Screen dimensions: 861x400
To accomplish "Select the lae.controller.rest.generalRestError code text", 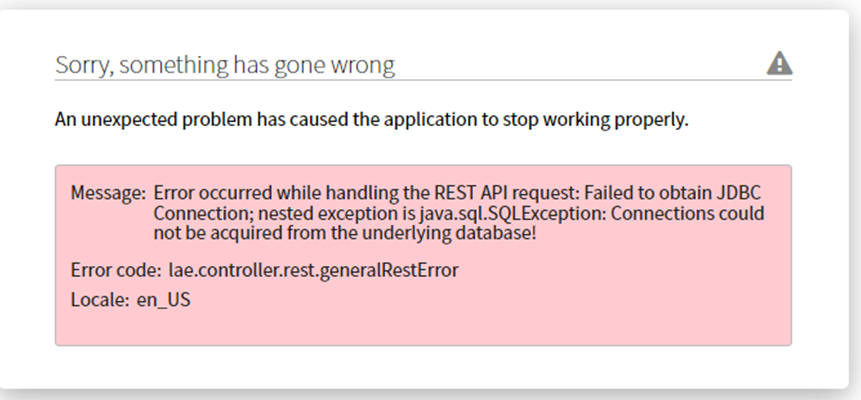I will 314,270.
